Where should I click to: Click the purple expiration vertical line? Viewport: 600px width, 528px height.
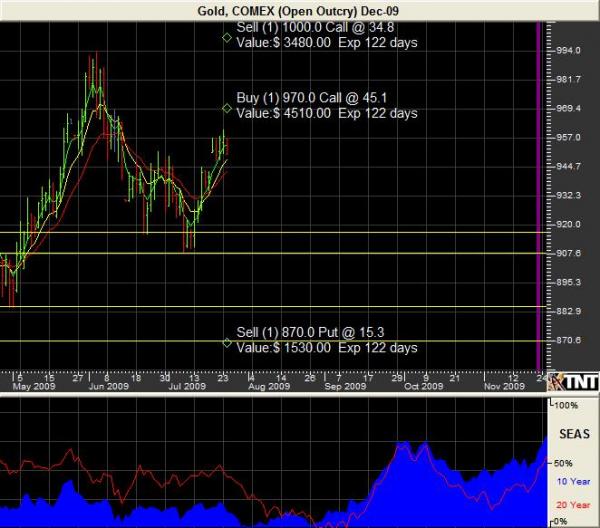click(x=540, y=200)
